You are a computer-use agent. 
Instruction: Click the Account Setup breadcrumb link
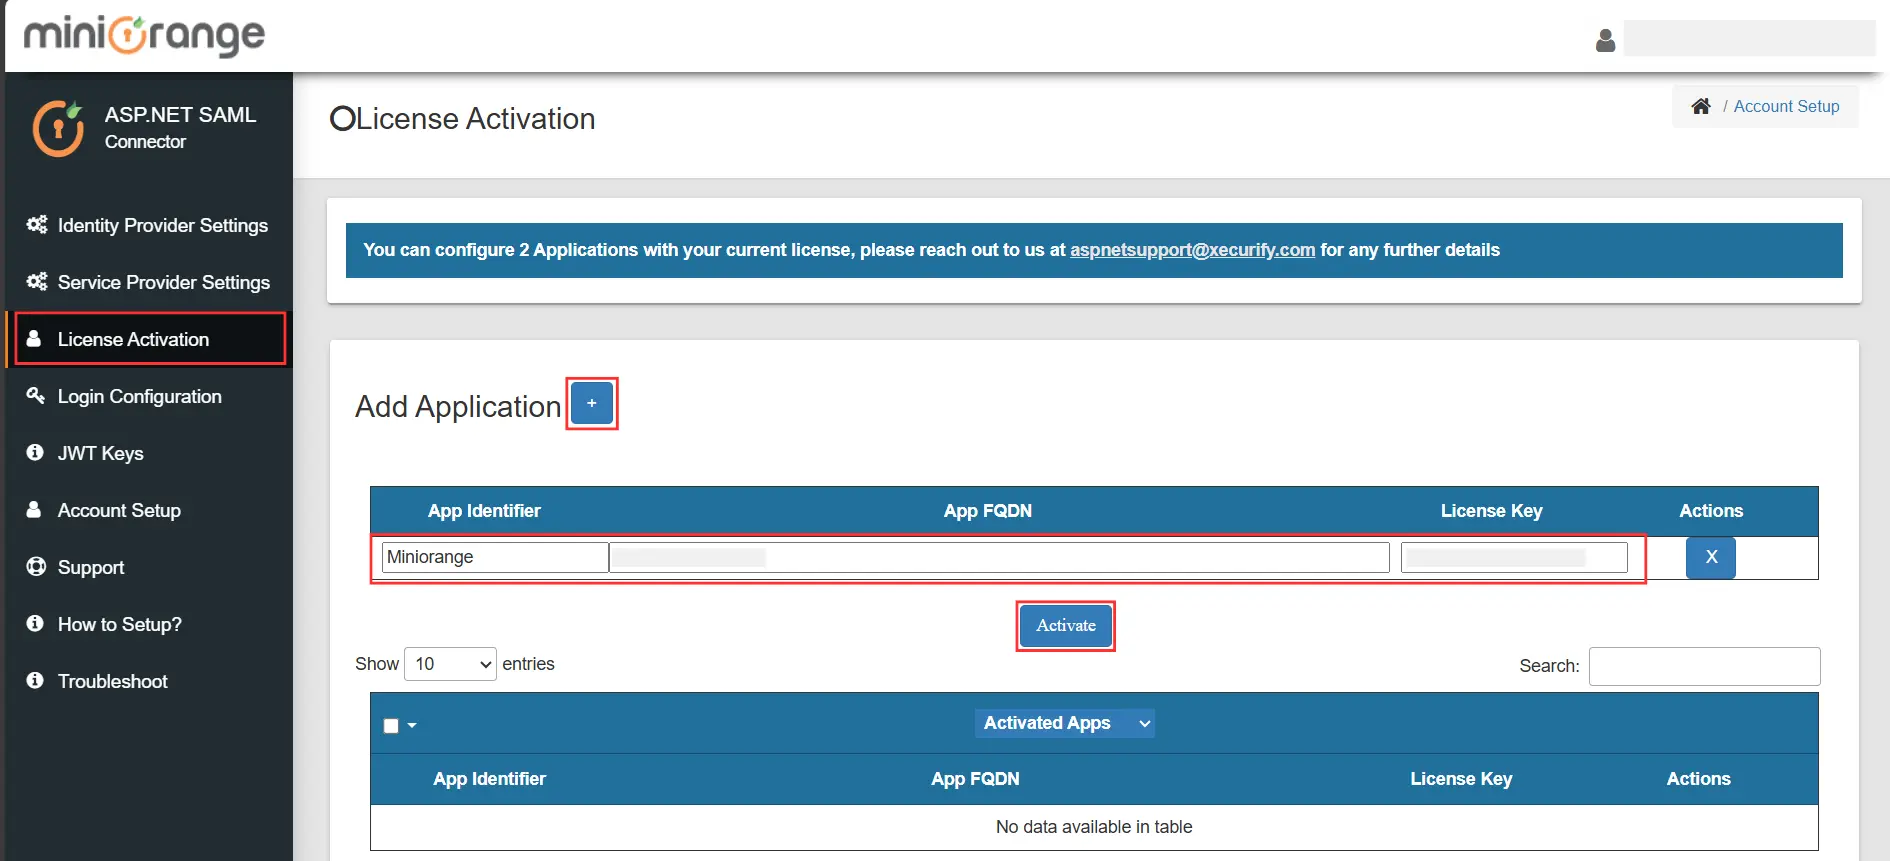click(x=1786, y=106)
